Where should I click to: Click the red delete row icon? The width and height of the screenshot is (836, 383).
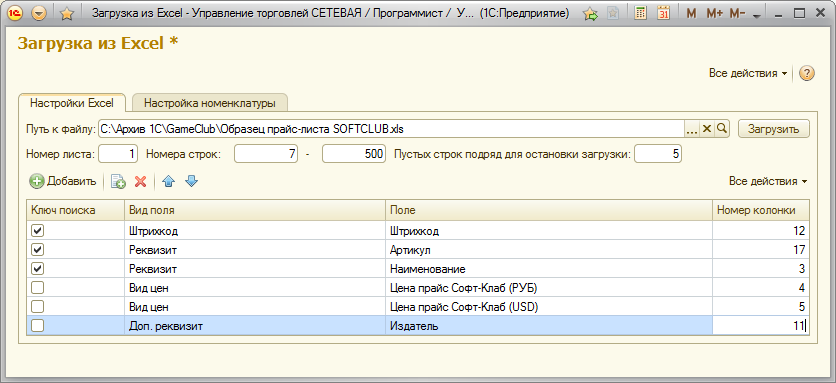[141, 182]
